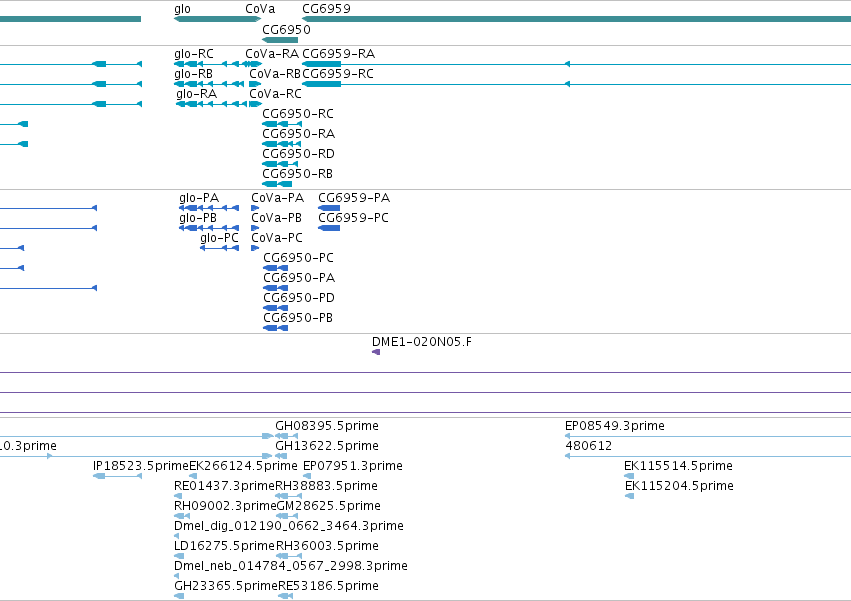Select the EP07951.3prime EST label

[353, 466]
